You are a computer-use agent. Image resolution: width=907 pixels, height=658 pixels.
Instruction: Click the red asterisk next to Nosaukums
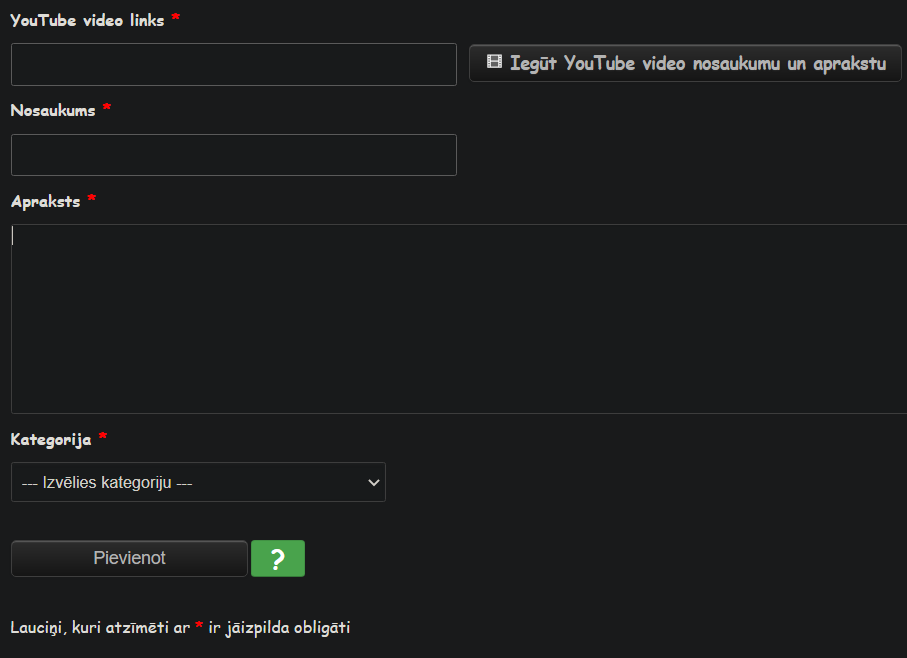106,107
